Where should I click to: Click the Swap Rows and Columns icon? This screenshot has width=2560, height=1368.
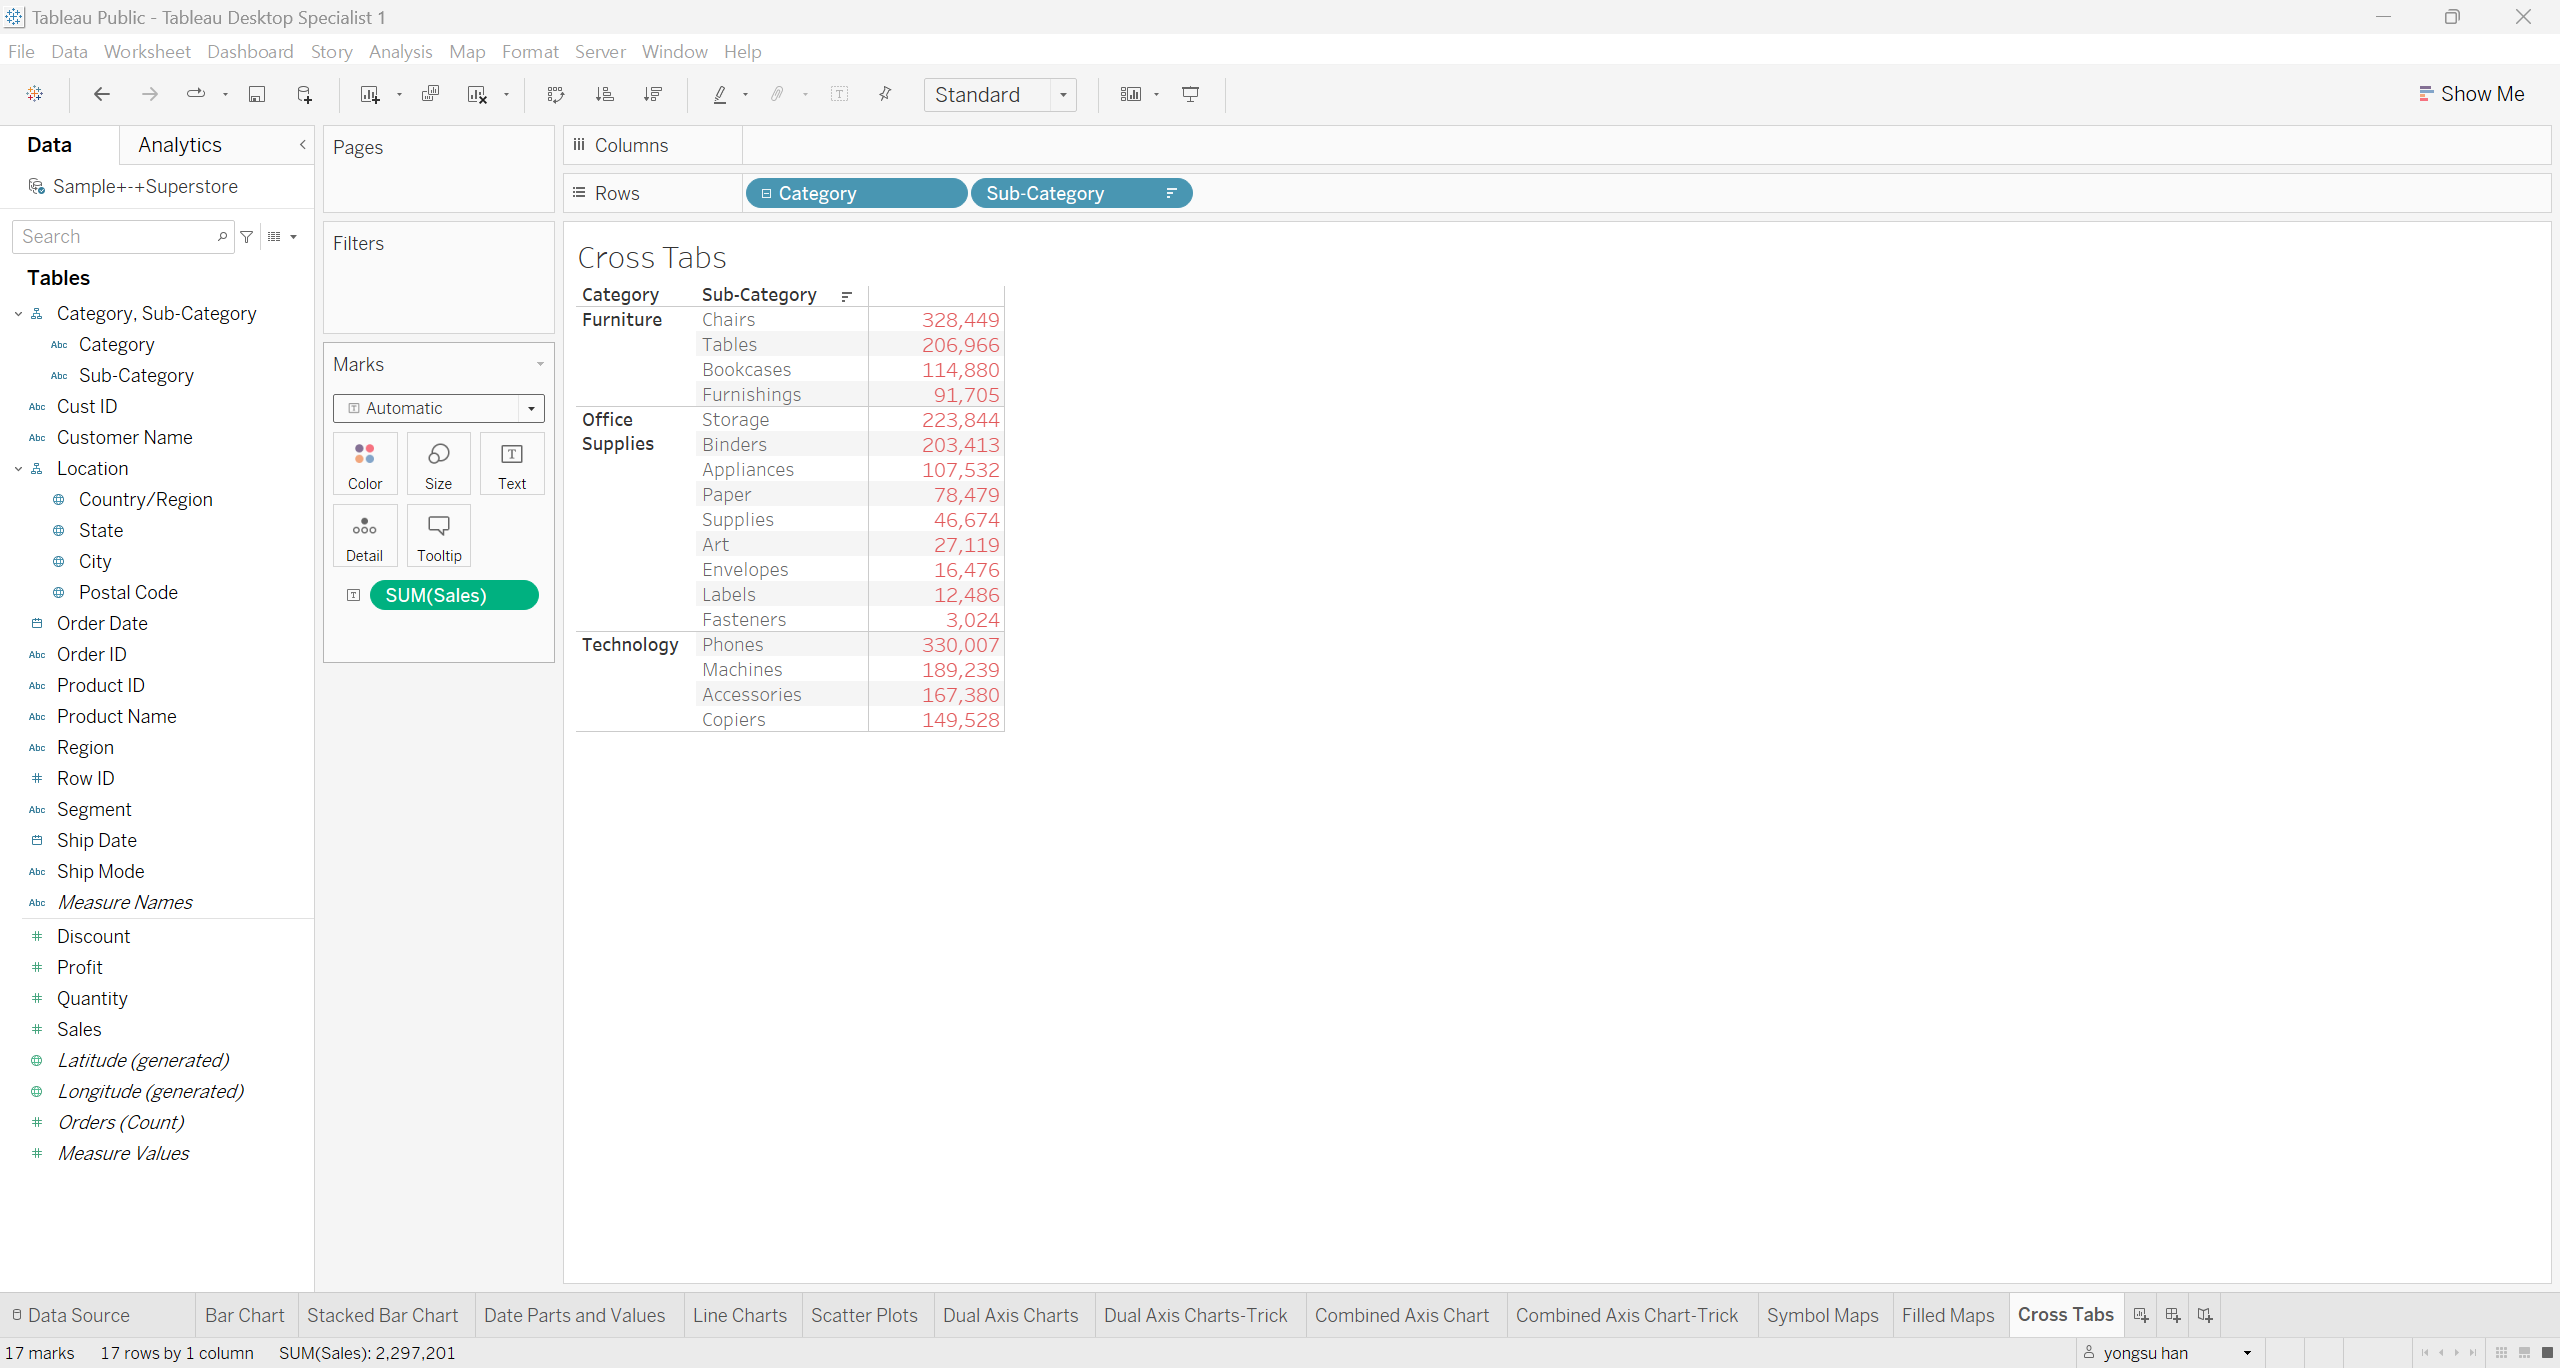(556, 94)
